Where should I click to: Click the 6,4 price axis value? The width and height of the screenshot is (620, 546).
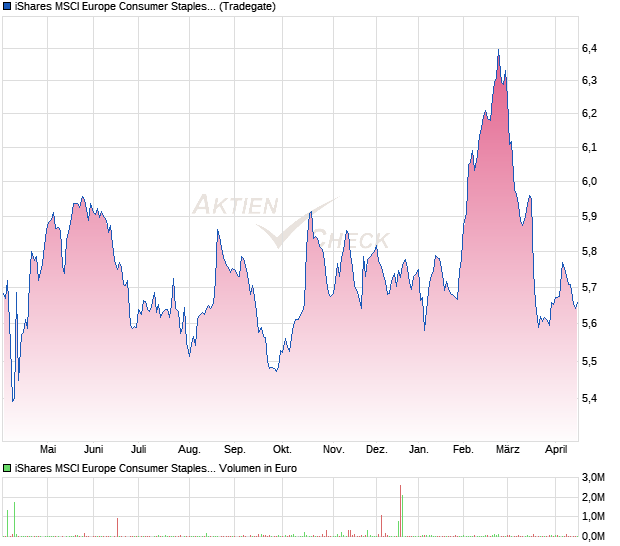coord(589,48)
